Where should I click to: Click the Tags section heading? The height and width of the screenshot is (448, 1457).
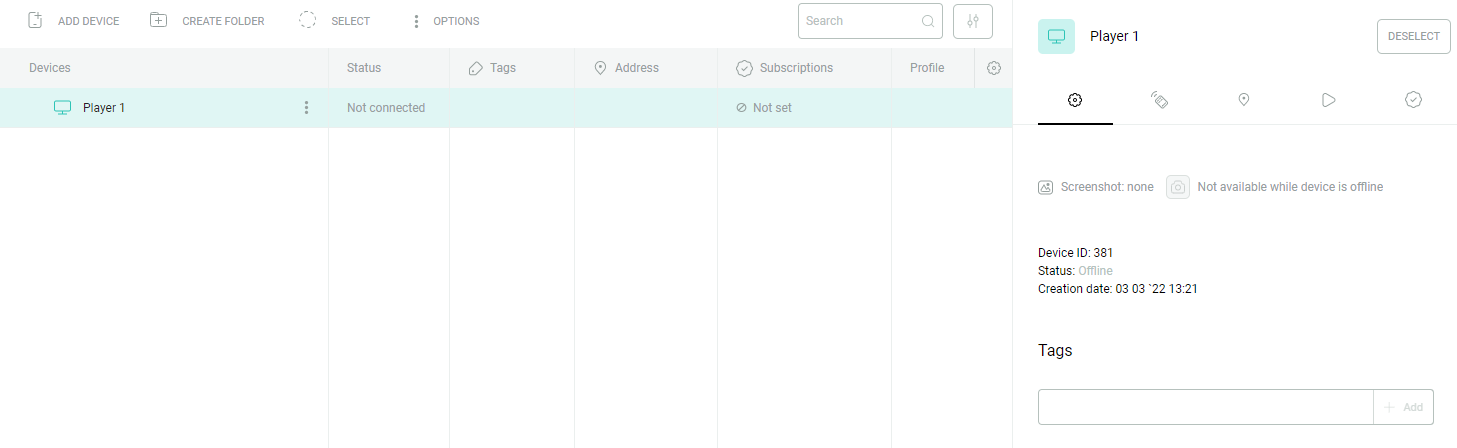coord(1055,351)
